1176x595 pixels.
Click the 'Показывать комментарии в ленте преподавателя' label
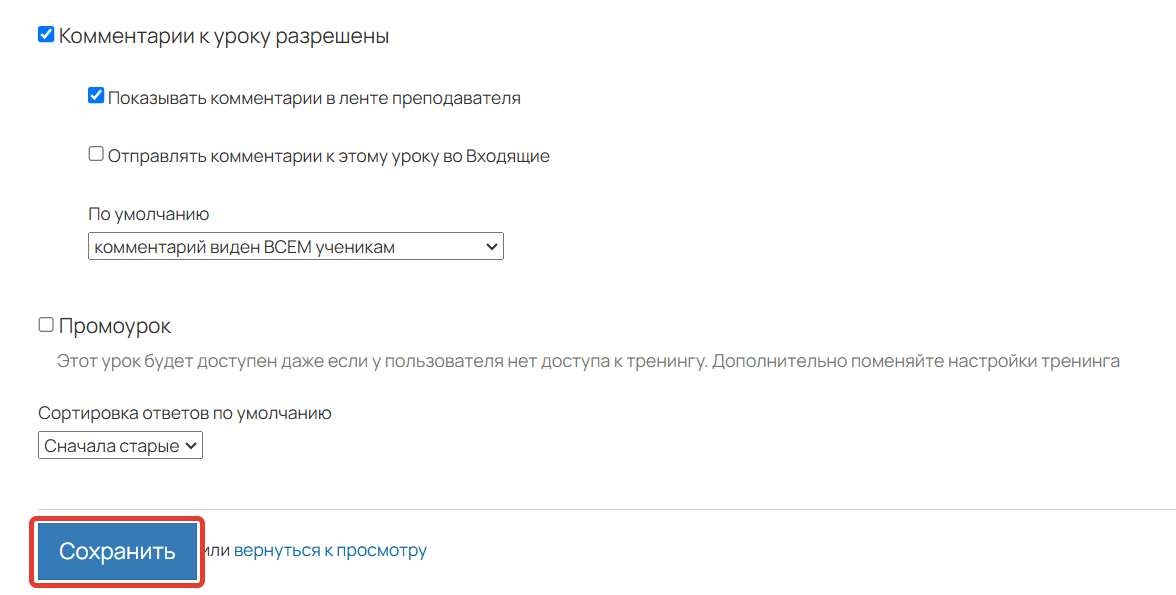314,98
